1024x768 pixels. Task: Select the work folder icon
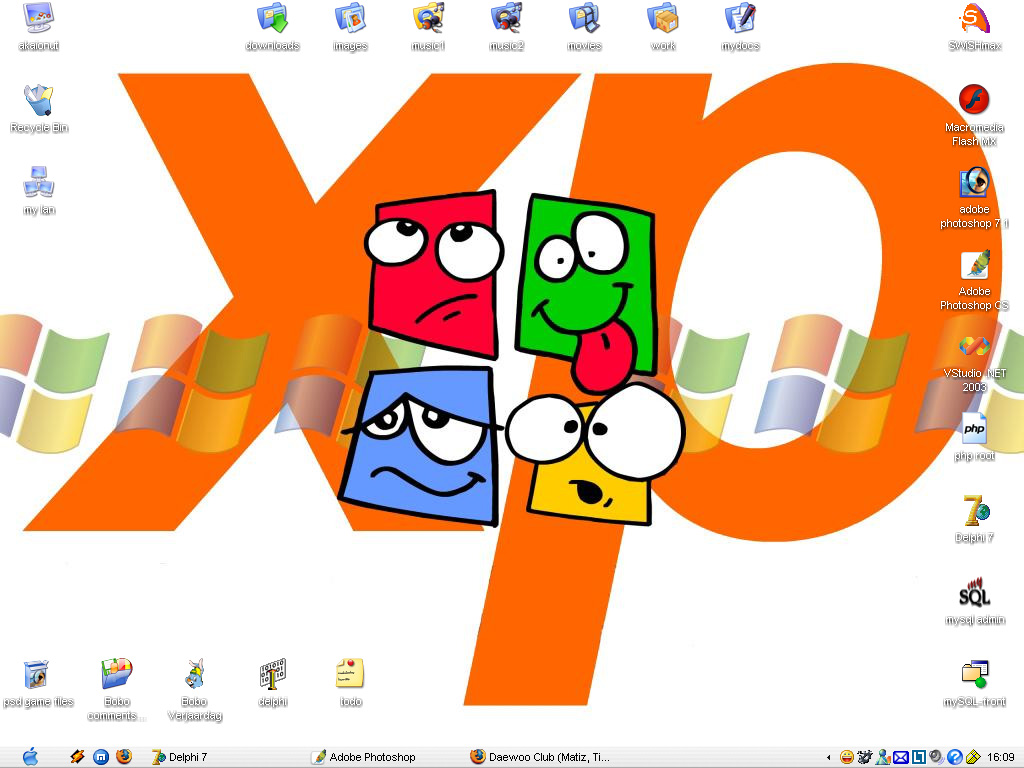point(662,18)
